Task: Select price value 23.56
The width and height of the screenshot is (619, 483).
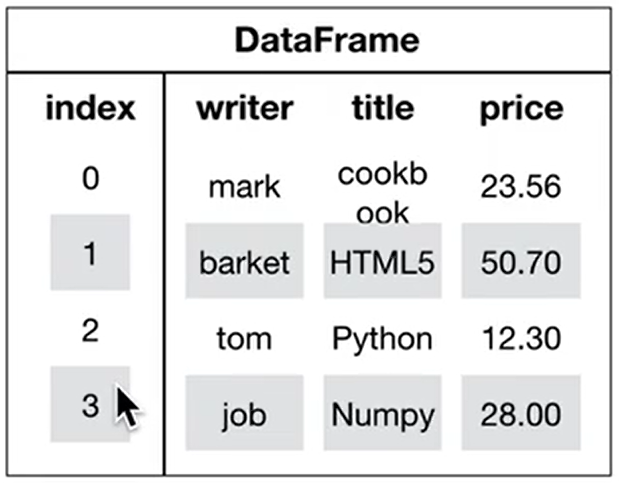Action: (x=521, y=186)
